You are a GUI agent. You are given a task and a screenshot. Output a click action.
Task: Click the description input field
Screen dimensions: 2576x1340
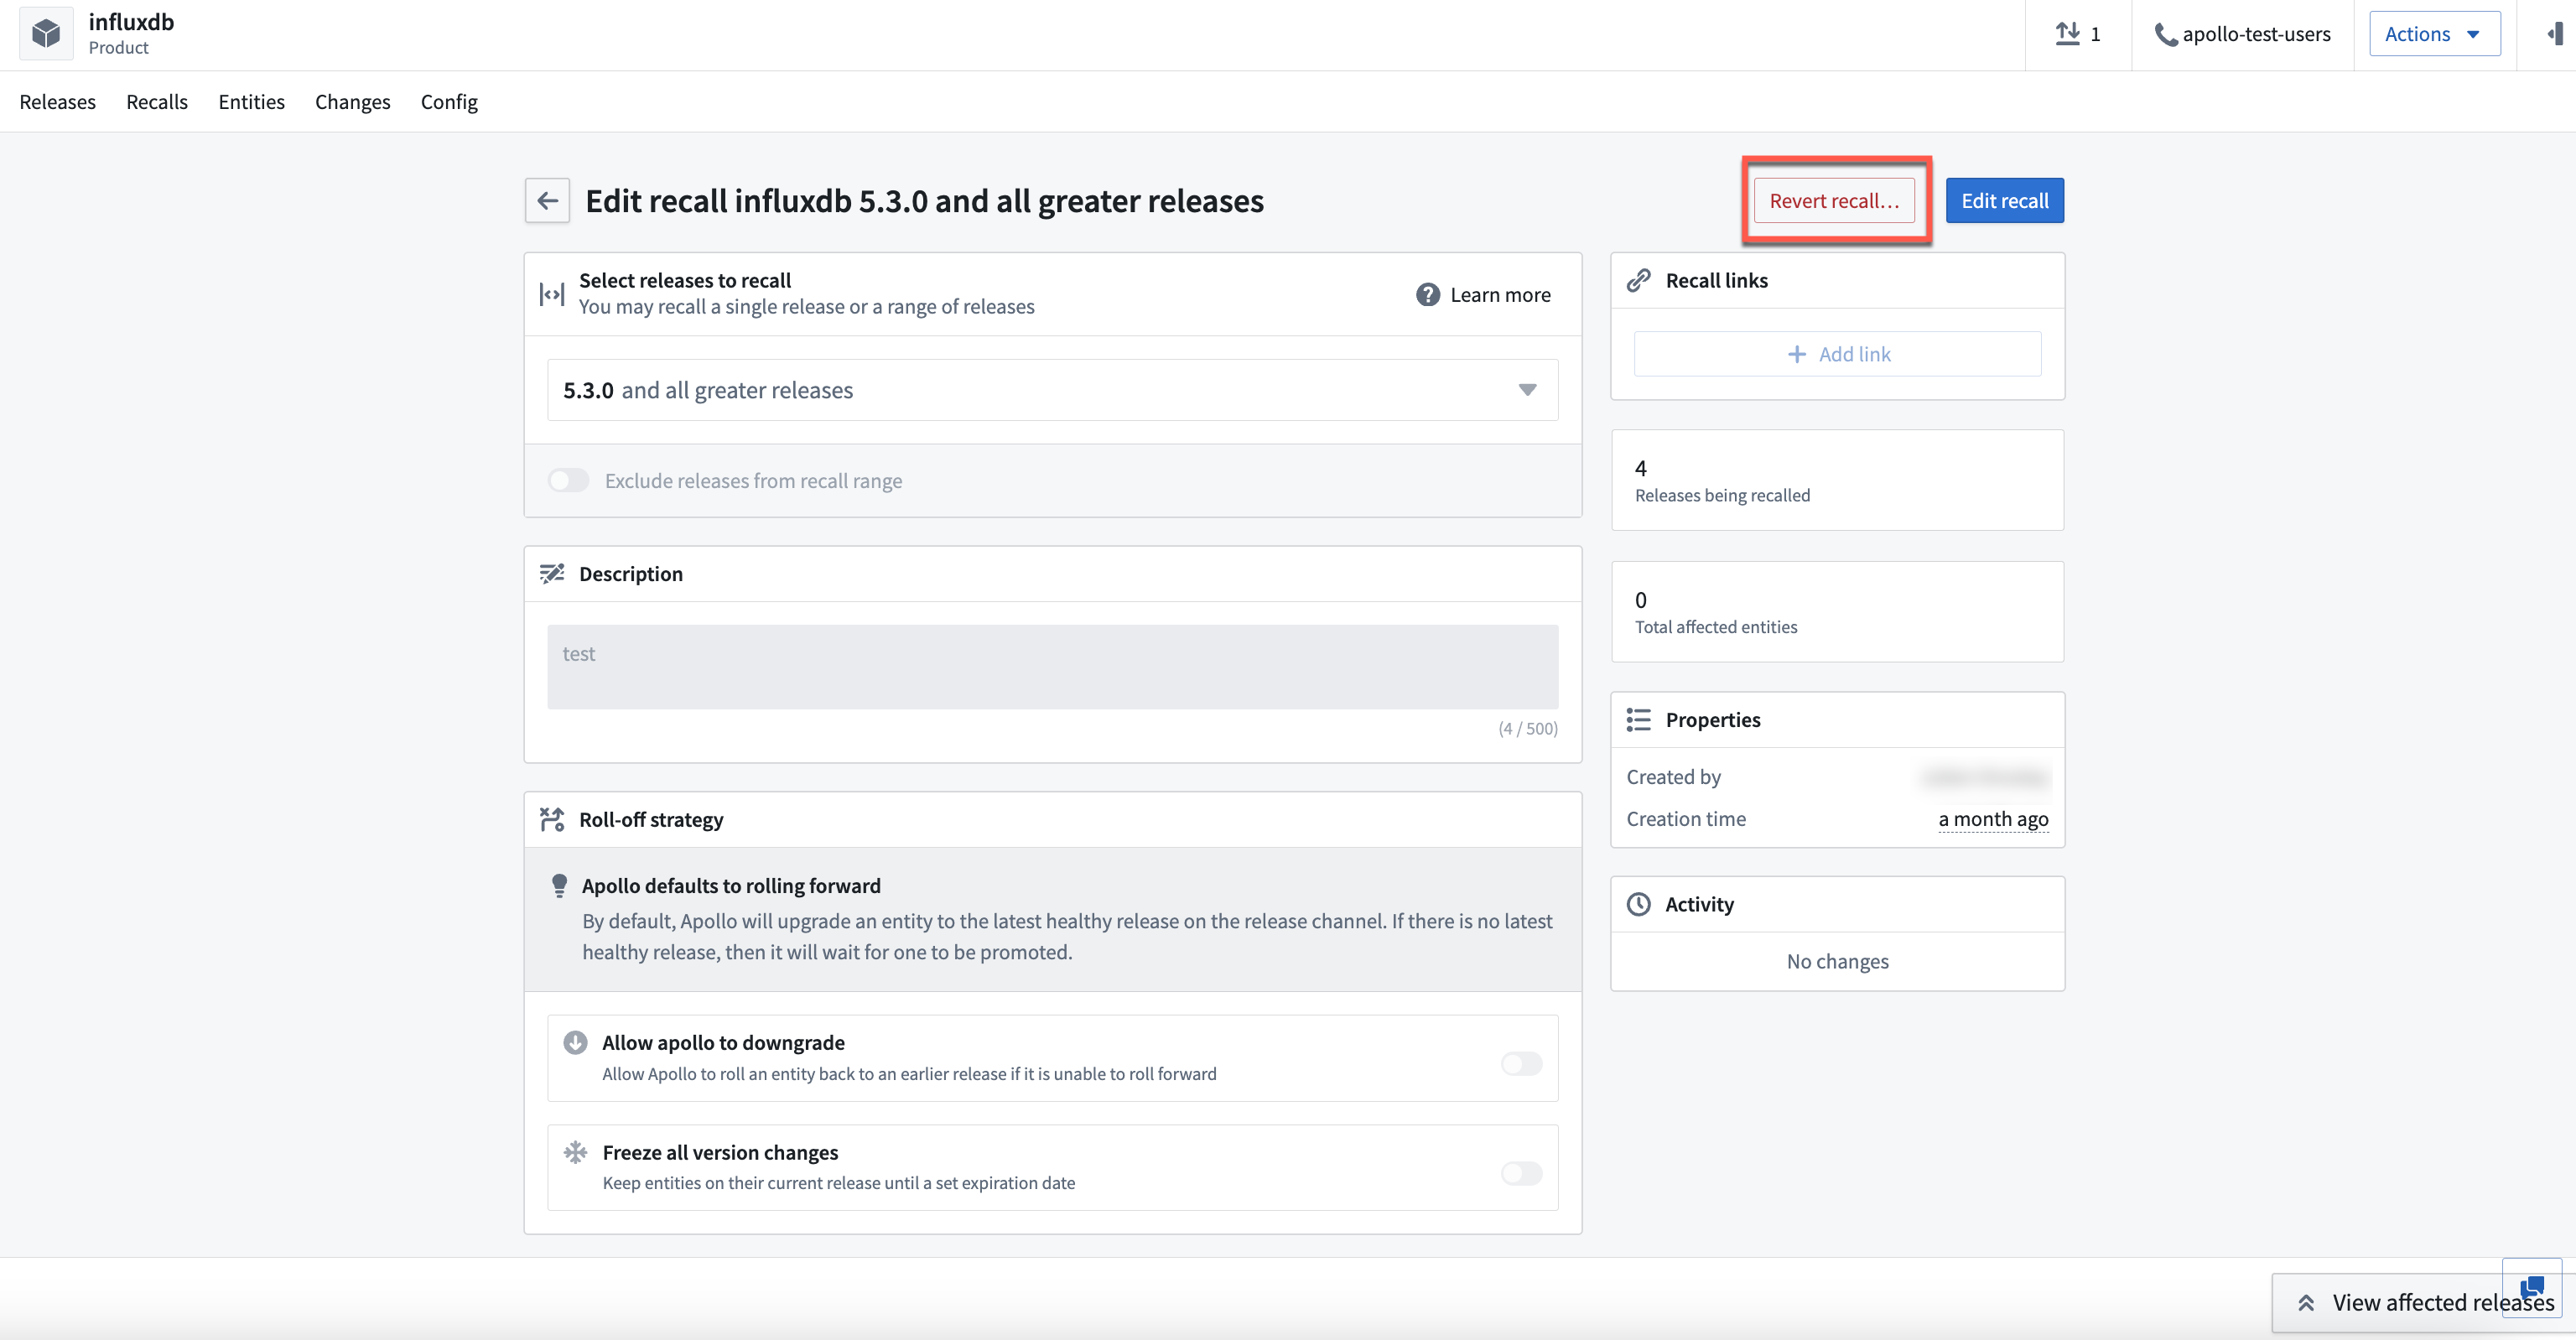(1053, 664)
